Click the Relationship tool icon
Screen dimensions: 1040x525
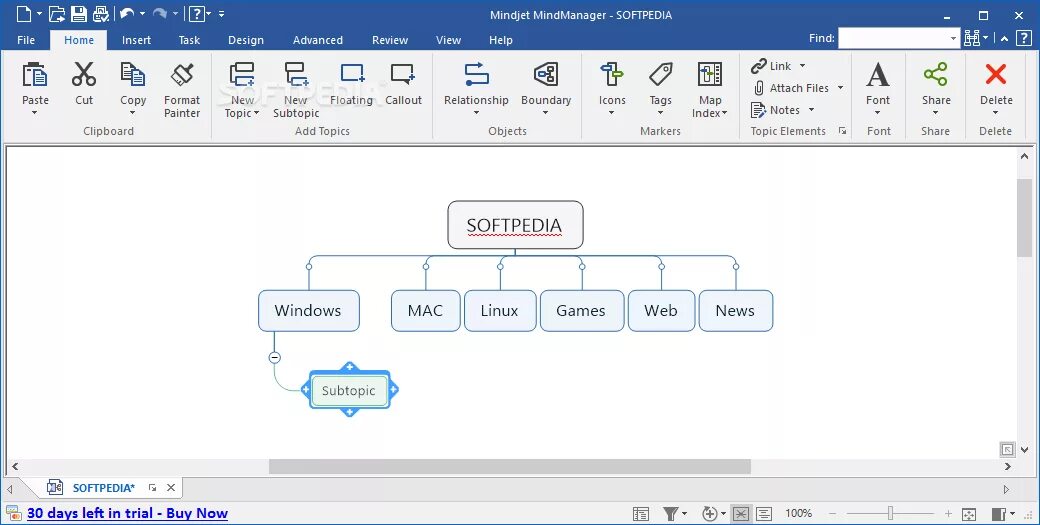(476, 75)
